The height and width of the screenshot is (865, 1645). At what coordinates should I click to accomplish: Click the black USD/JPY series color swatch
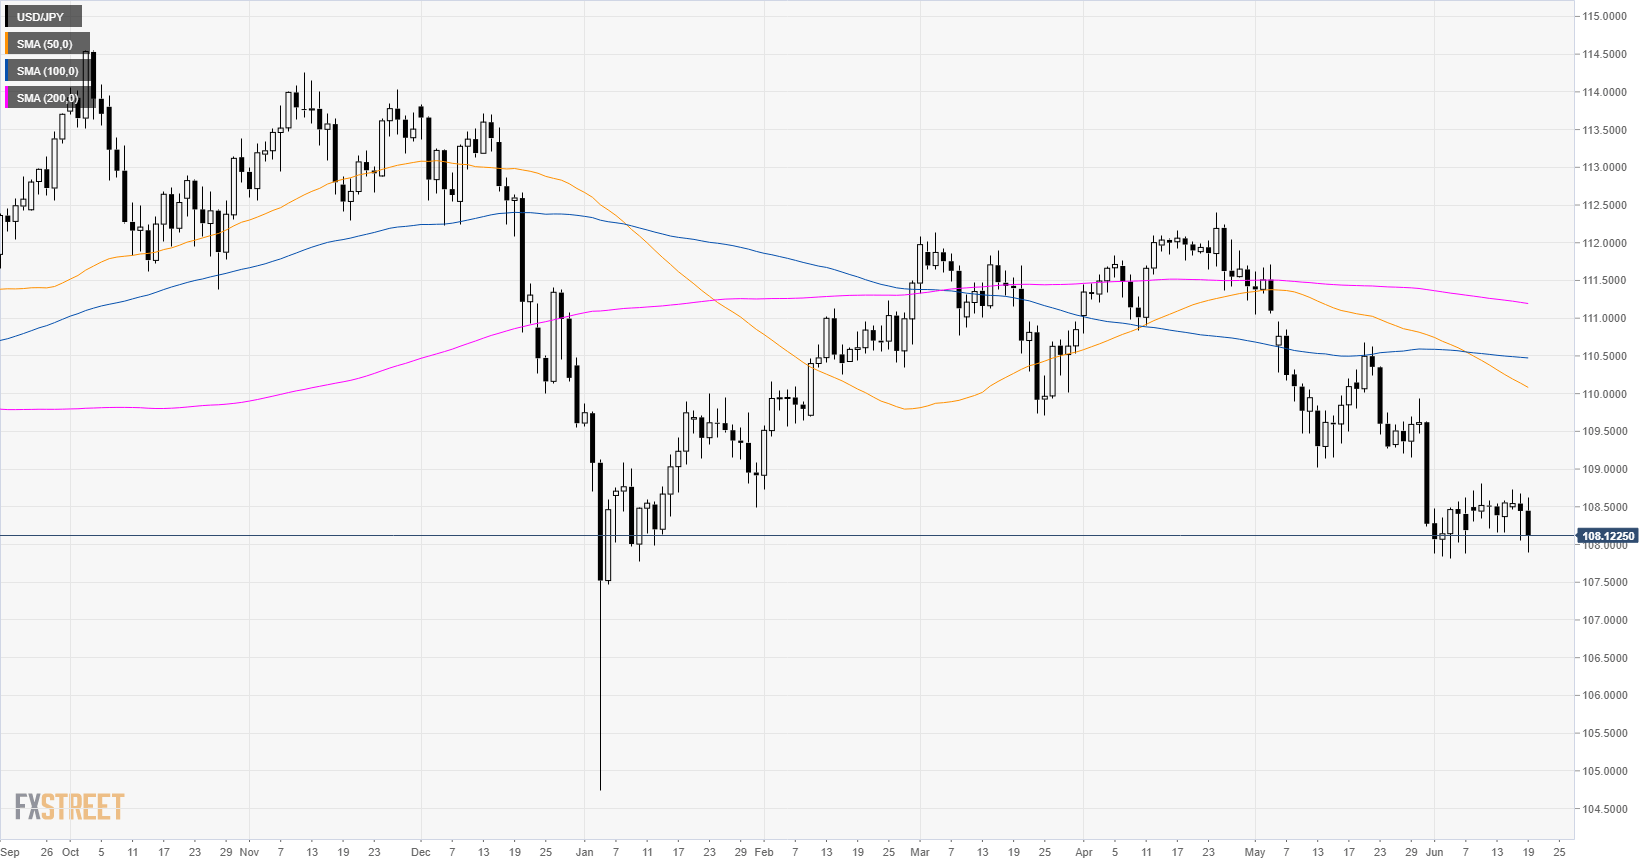[7, 17]
